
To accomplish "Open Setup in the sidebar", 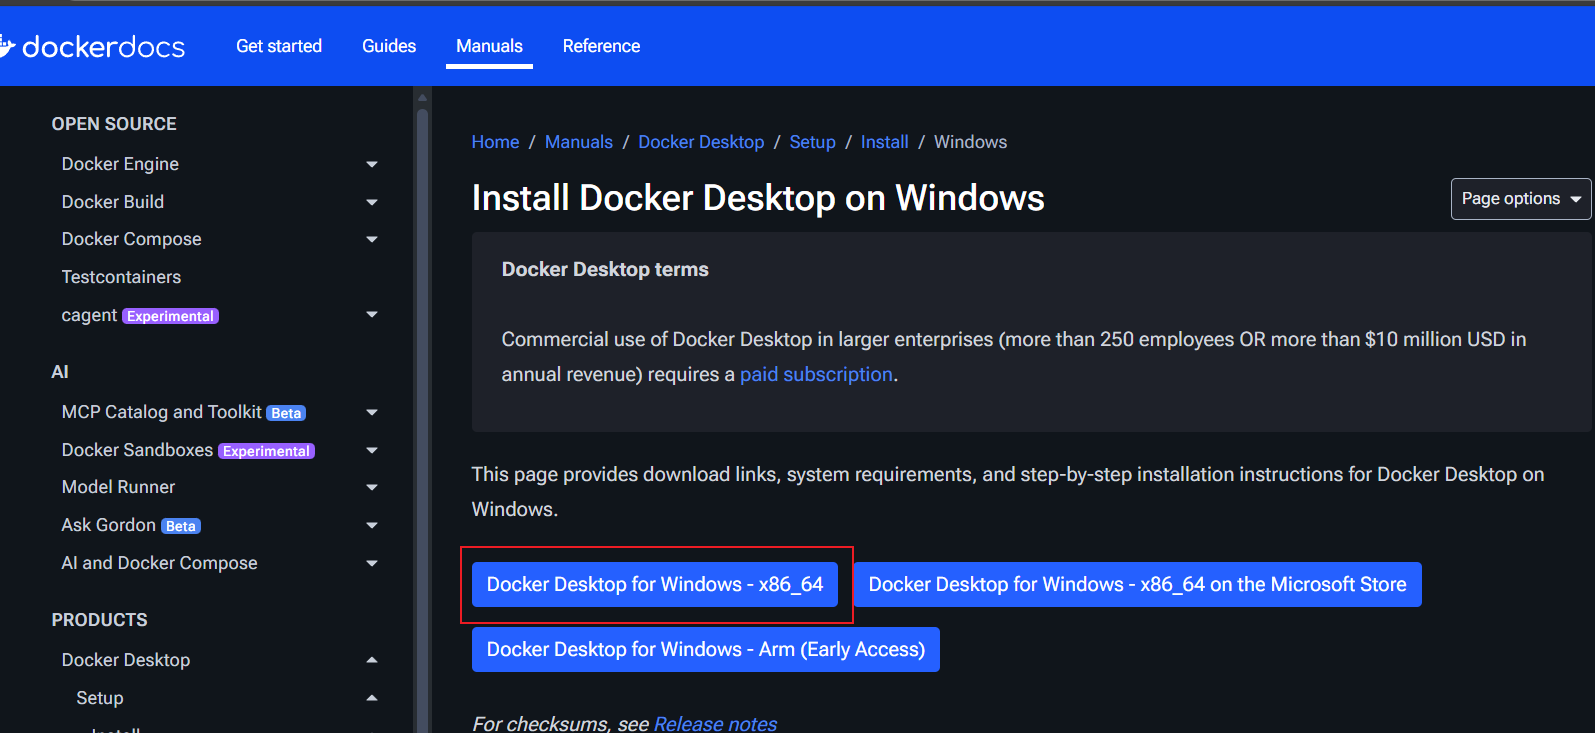I will 100,698.
